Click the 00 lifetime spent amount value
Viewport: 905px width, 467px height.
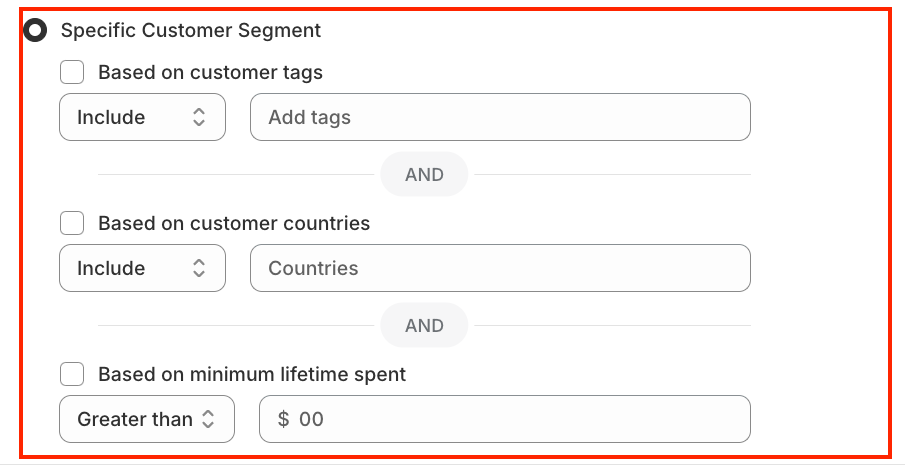(x=312, y=419)
